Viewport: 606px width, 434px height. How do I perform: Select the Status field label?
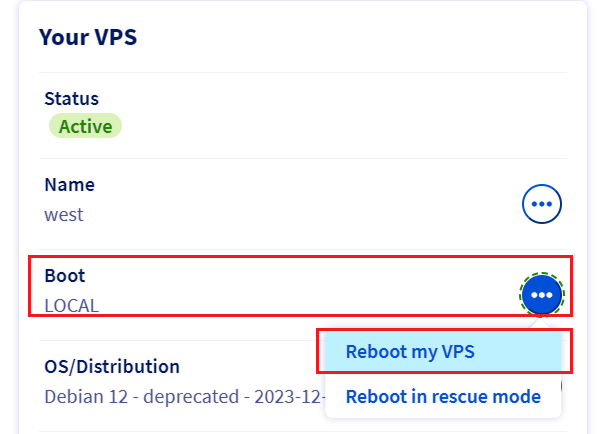point(71,99)
